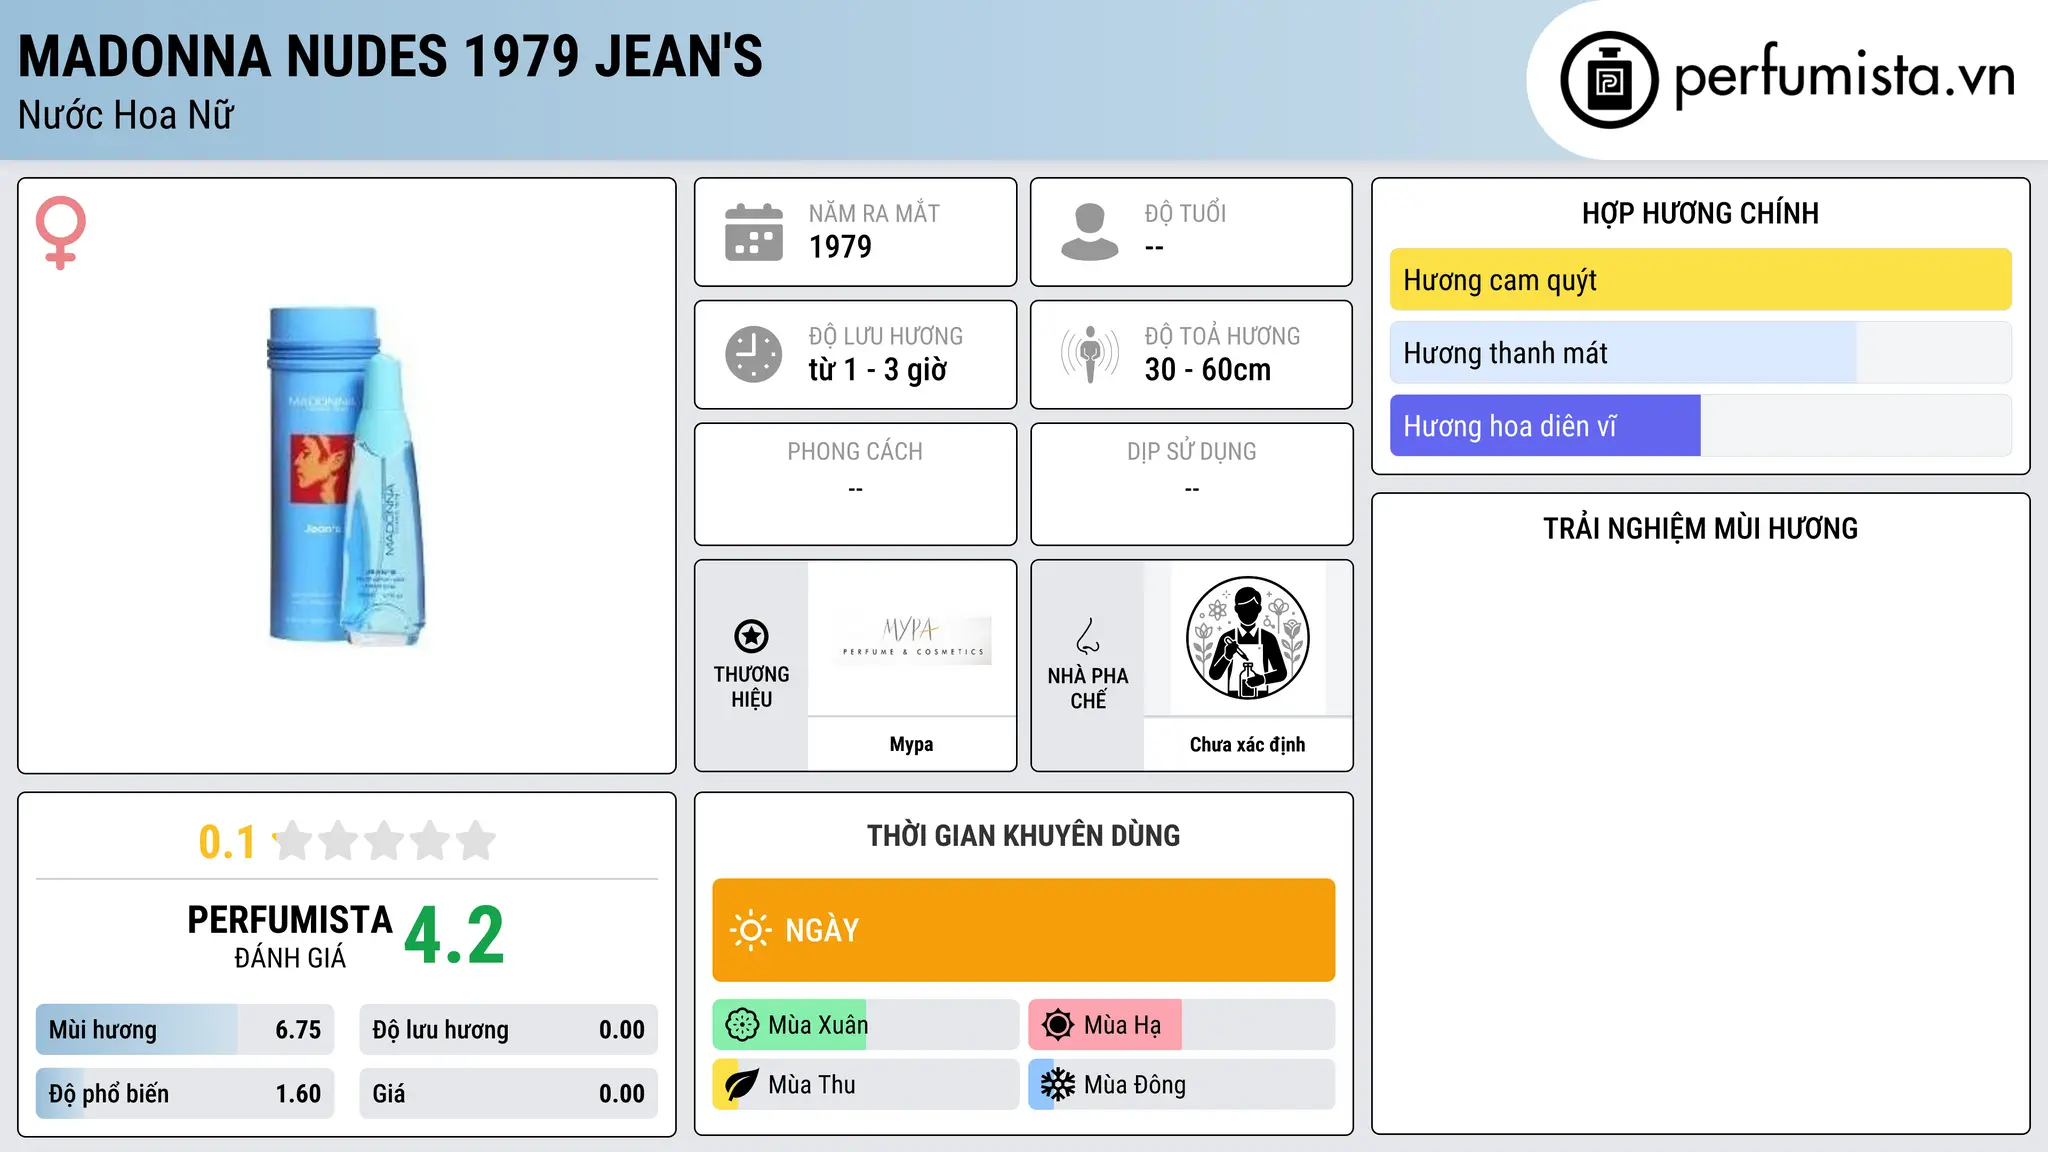Click the nose icon above Nhà pha chế
This screenshot has width=2048, height=1152.
point(1088,636)
